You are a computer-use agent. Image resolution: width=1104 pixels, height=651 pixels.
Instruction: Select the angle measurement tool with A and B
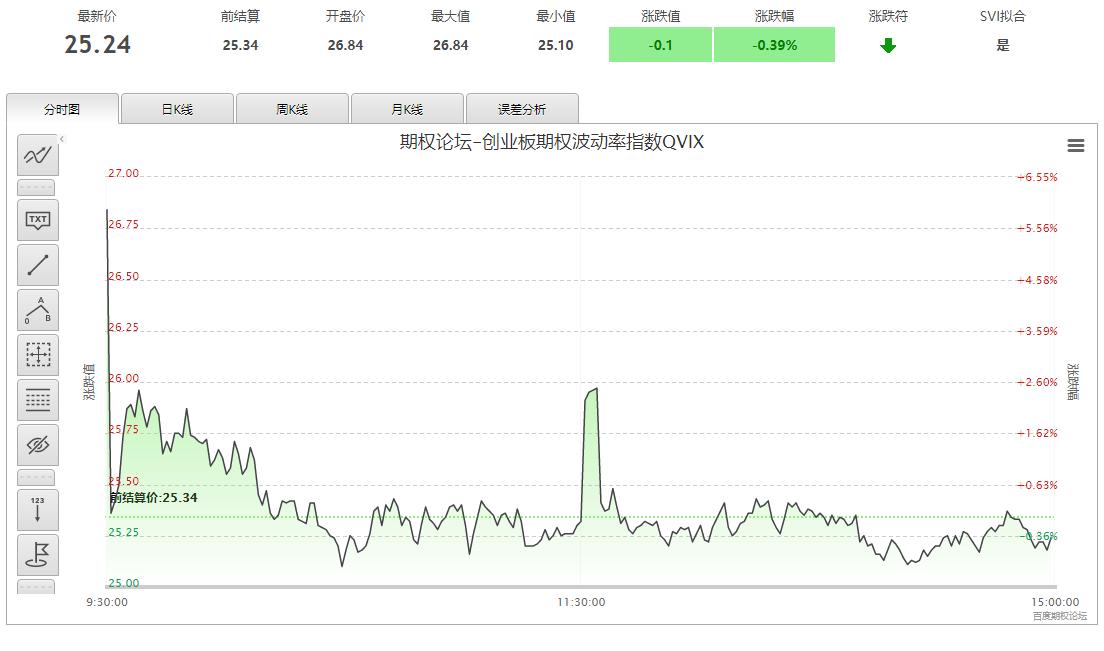click(37, 309)
